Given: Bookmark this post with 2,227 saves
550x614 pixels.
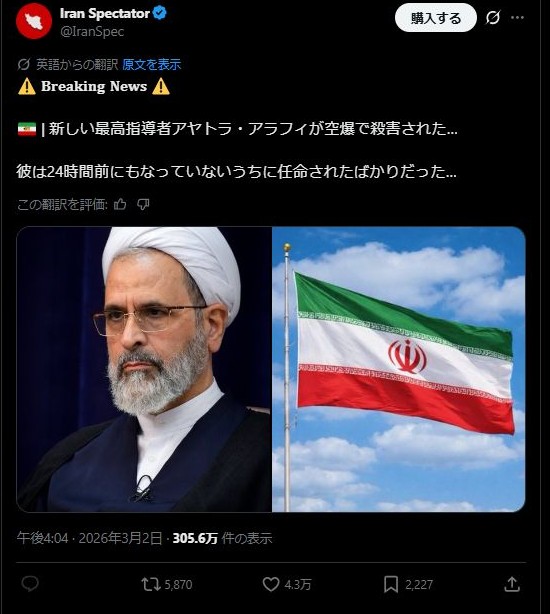Looking at the screenshot, I should coord(408,585).
